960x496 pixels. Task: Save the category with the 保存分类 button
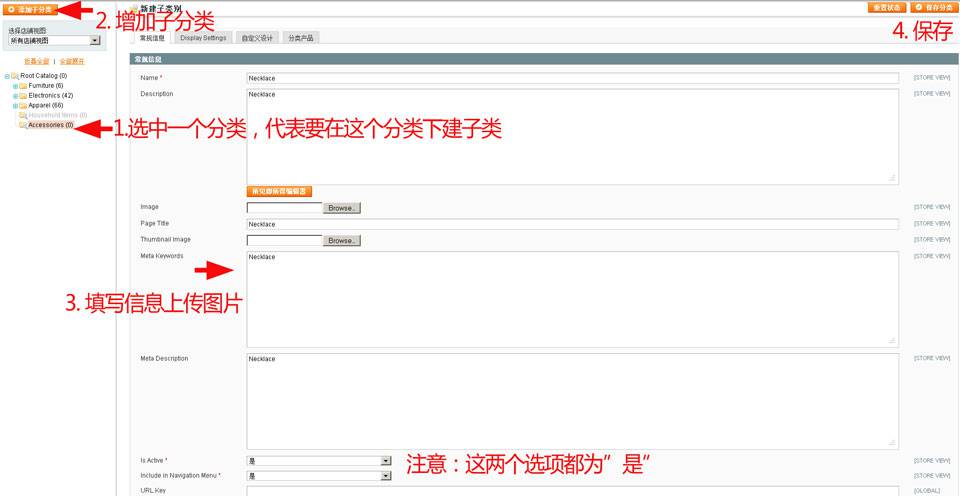click(932, 7)
